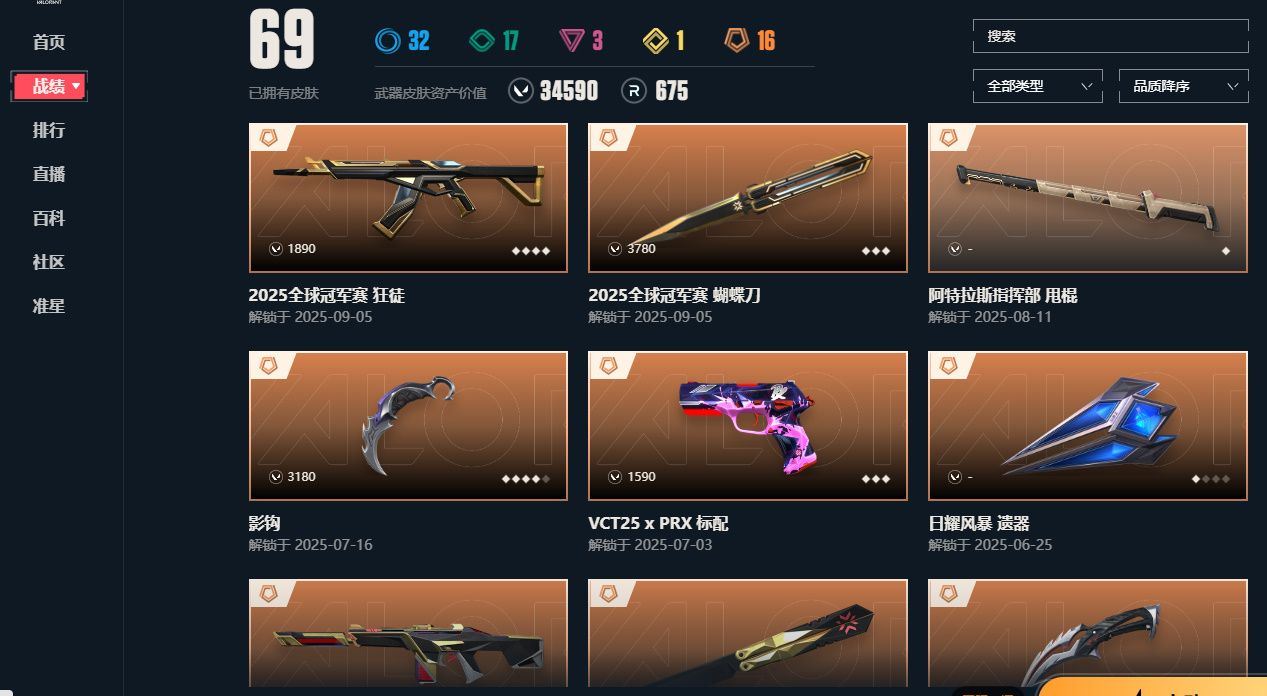Click the tier badge on 影钩 card
The width and height of the screenshot is (1267, 696).
[268, 366]
